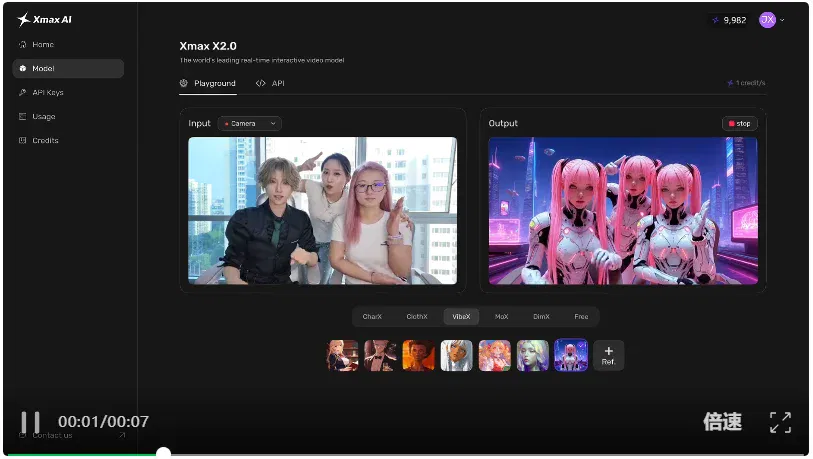Choose the orange-haired cartoon preset thumbnail

point(495,356)
